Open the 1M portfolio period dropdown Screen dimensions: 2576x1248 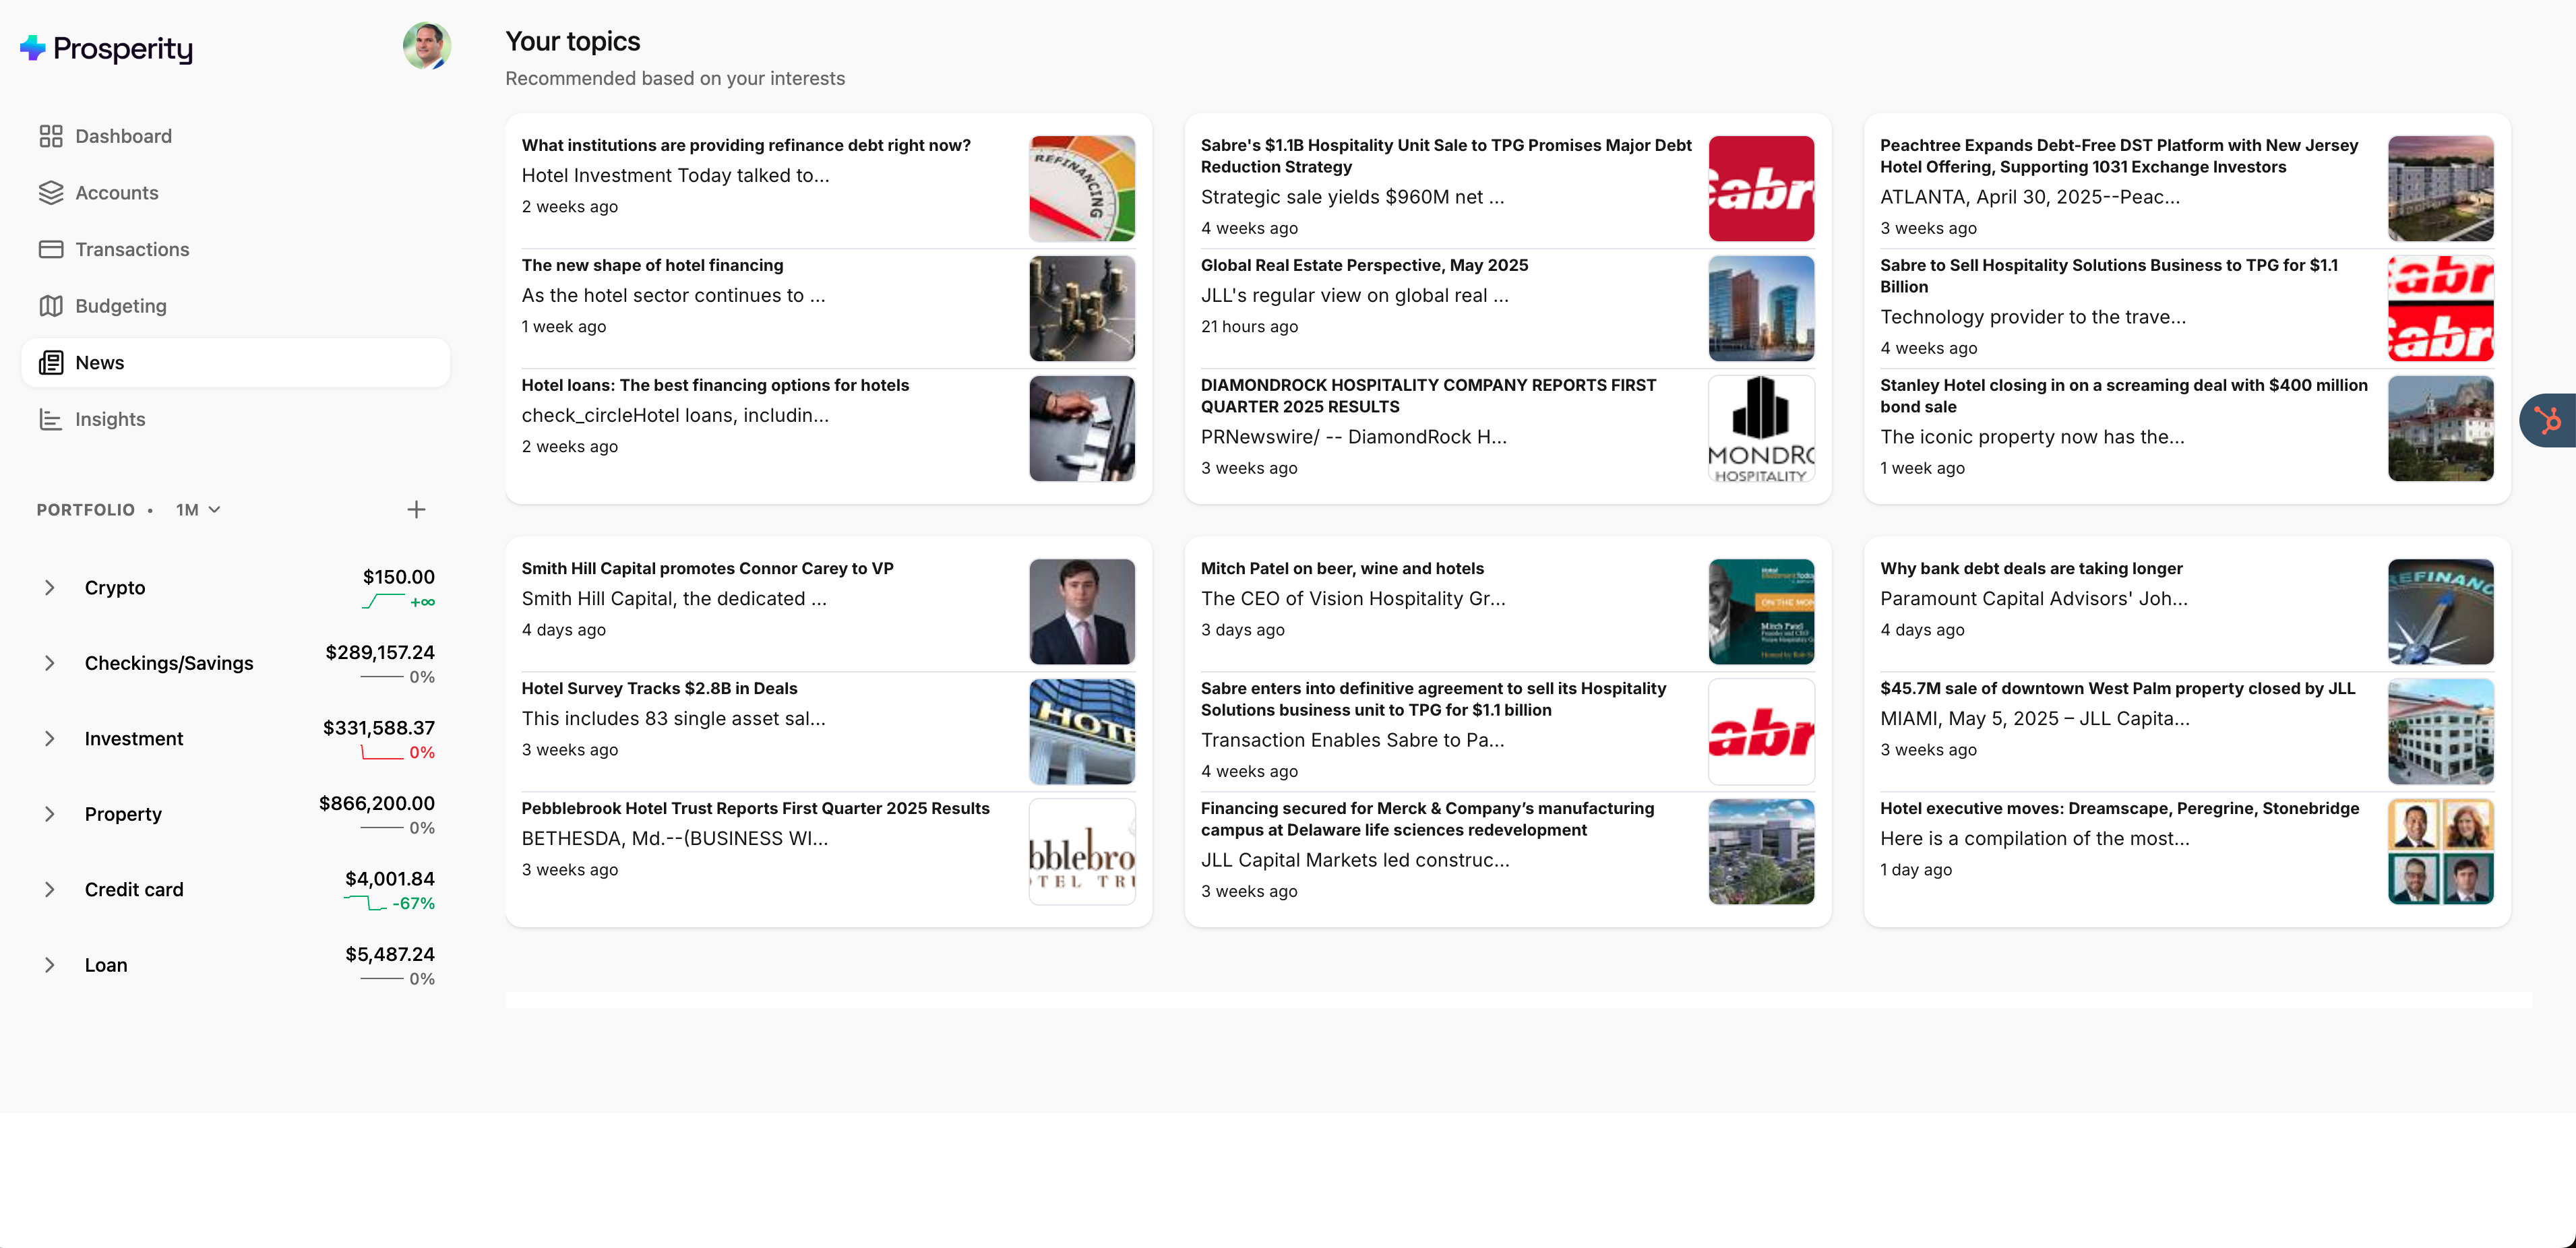tap(198, 510)
